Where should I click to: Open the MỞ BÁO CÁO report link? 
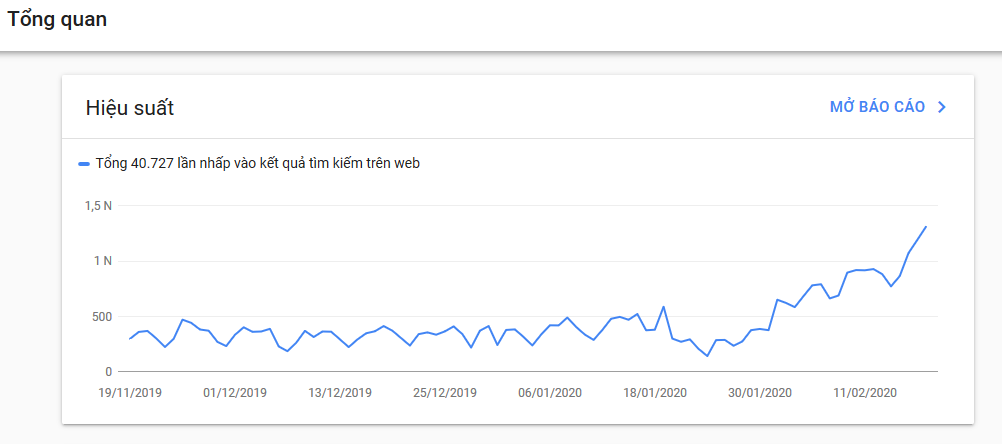877,107
